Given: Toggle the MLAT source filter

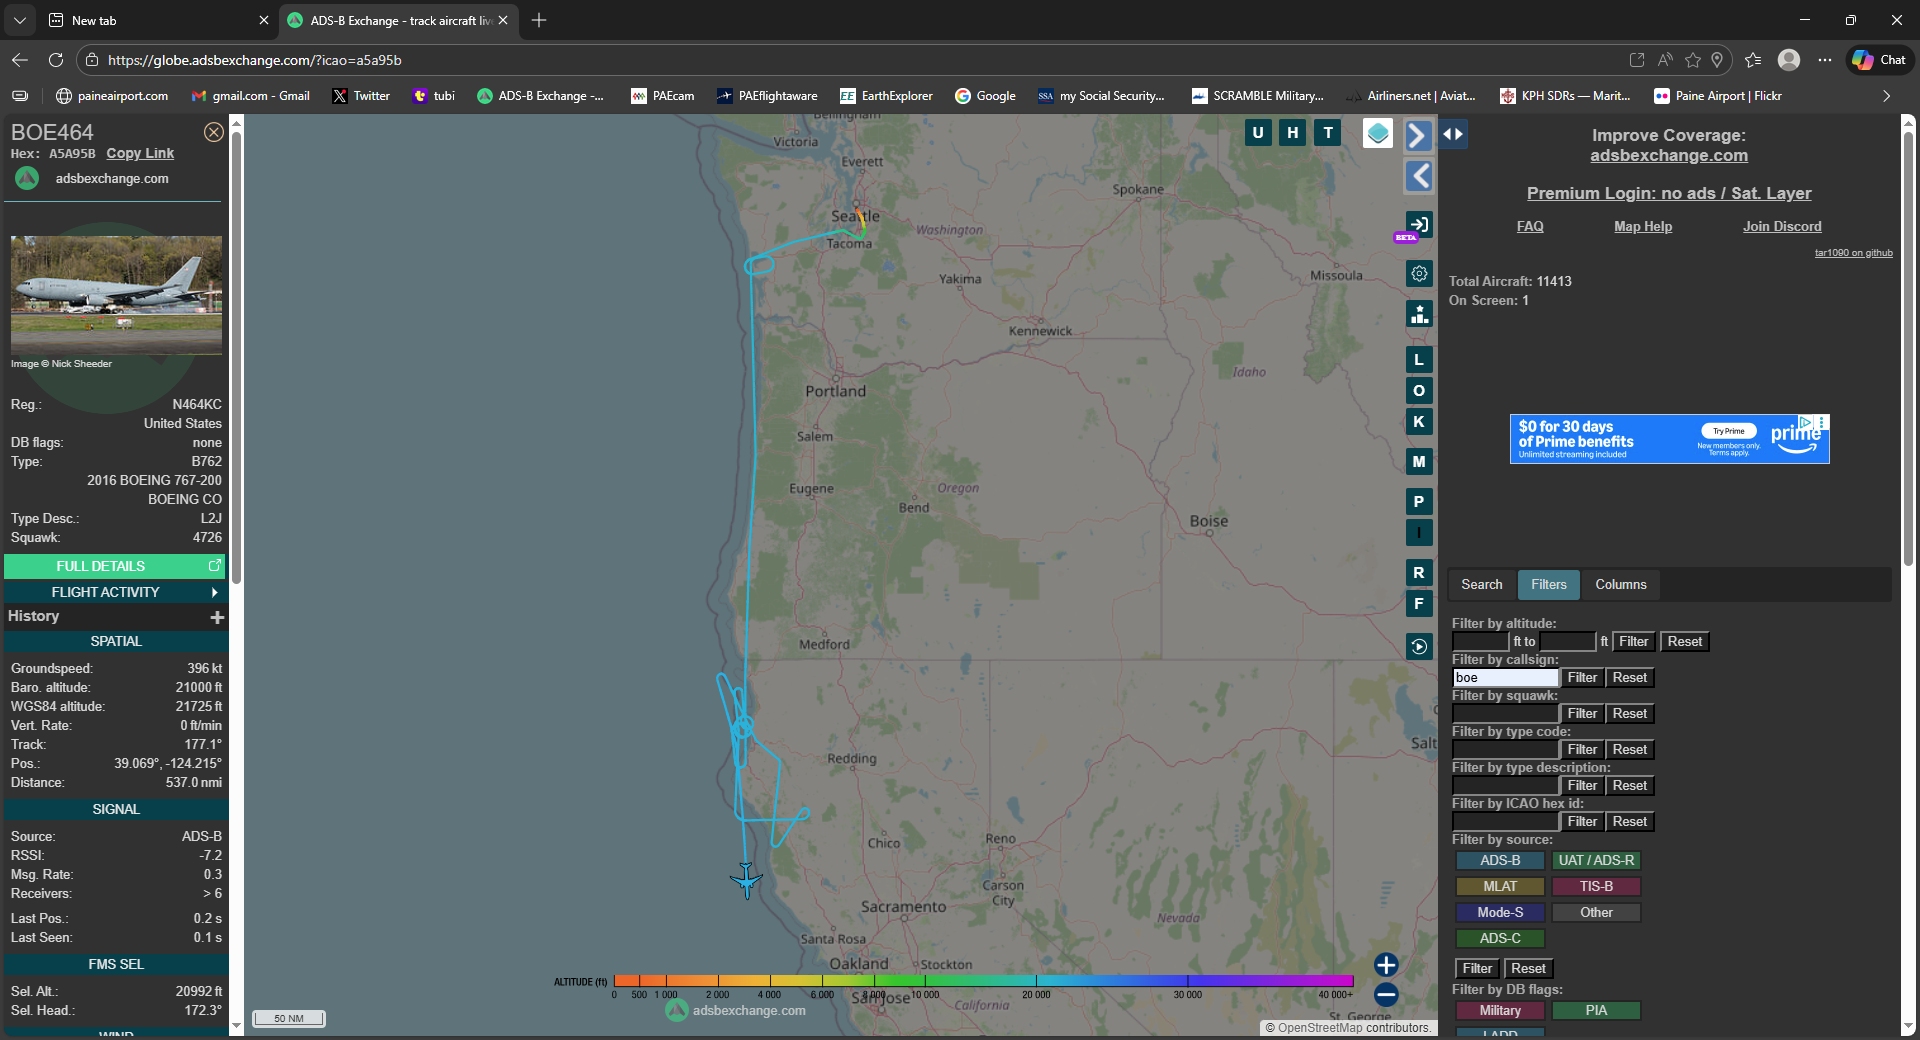Looking at the screenshot, I should tap(1499, 887).
